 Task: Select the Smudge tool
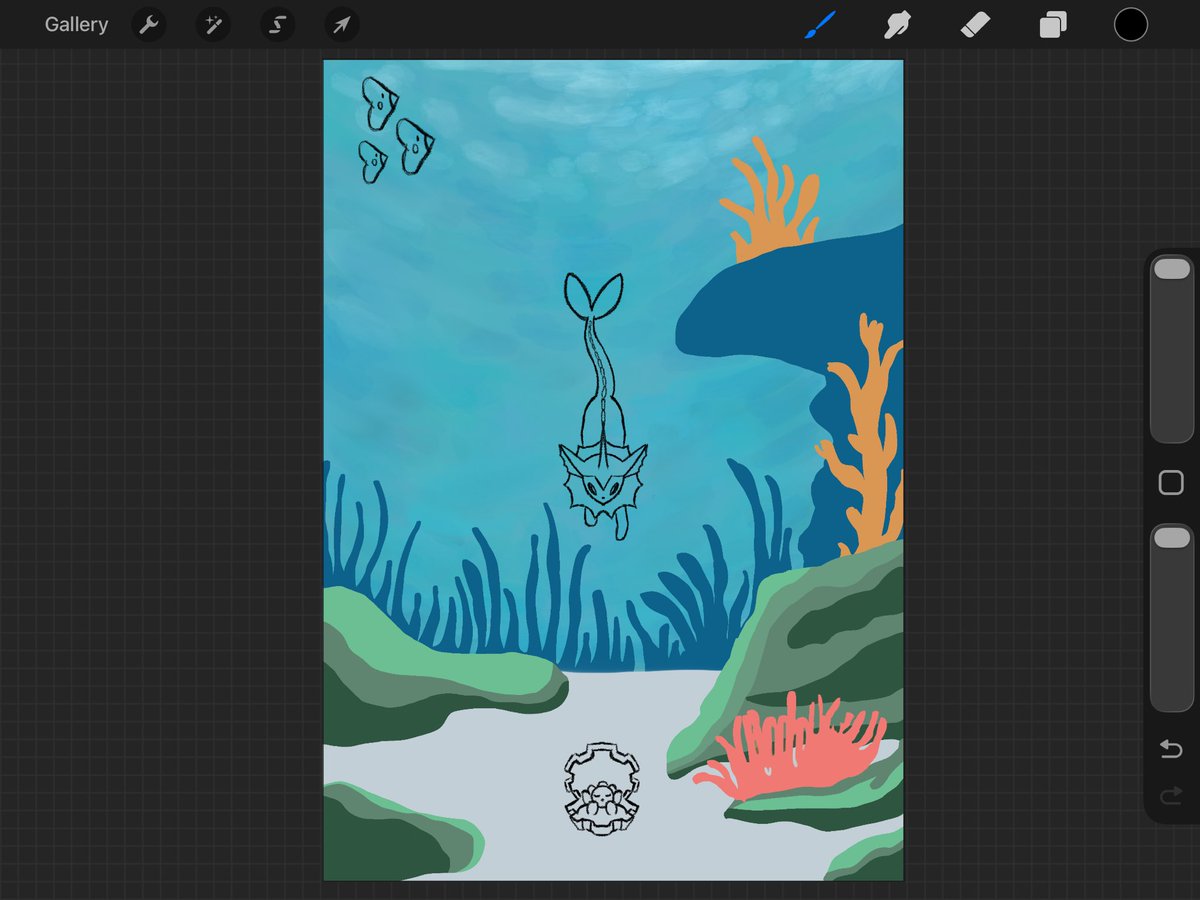897,25
